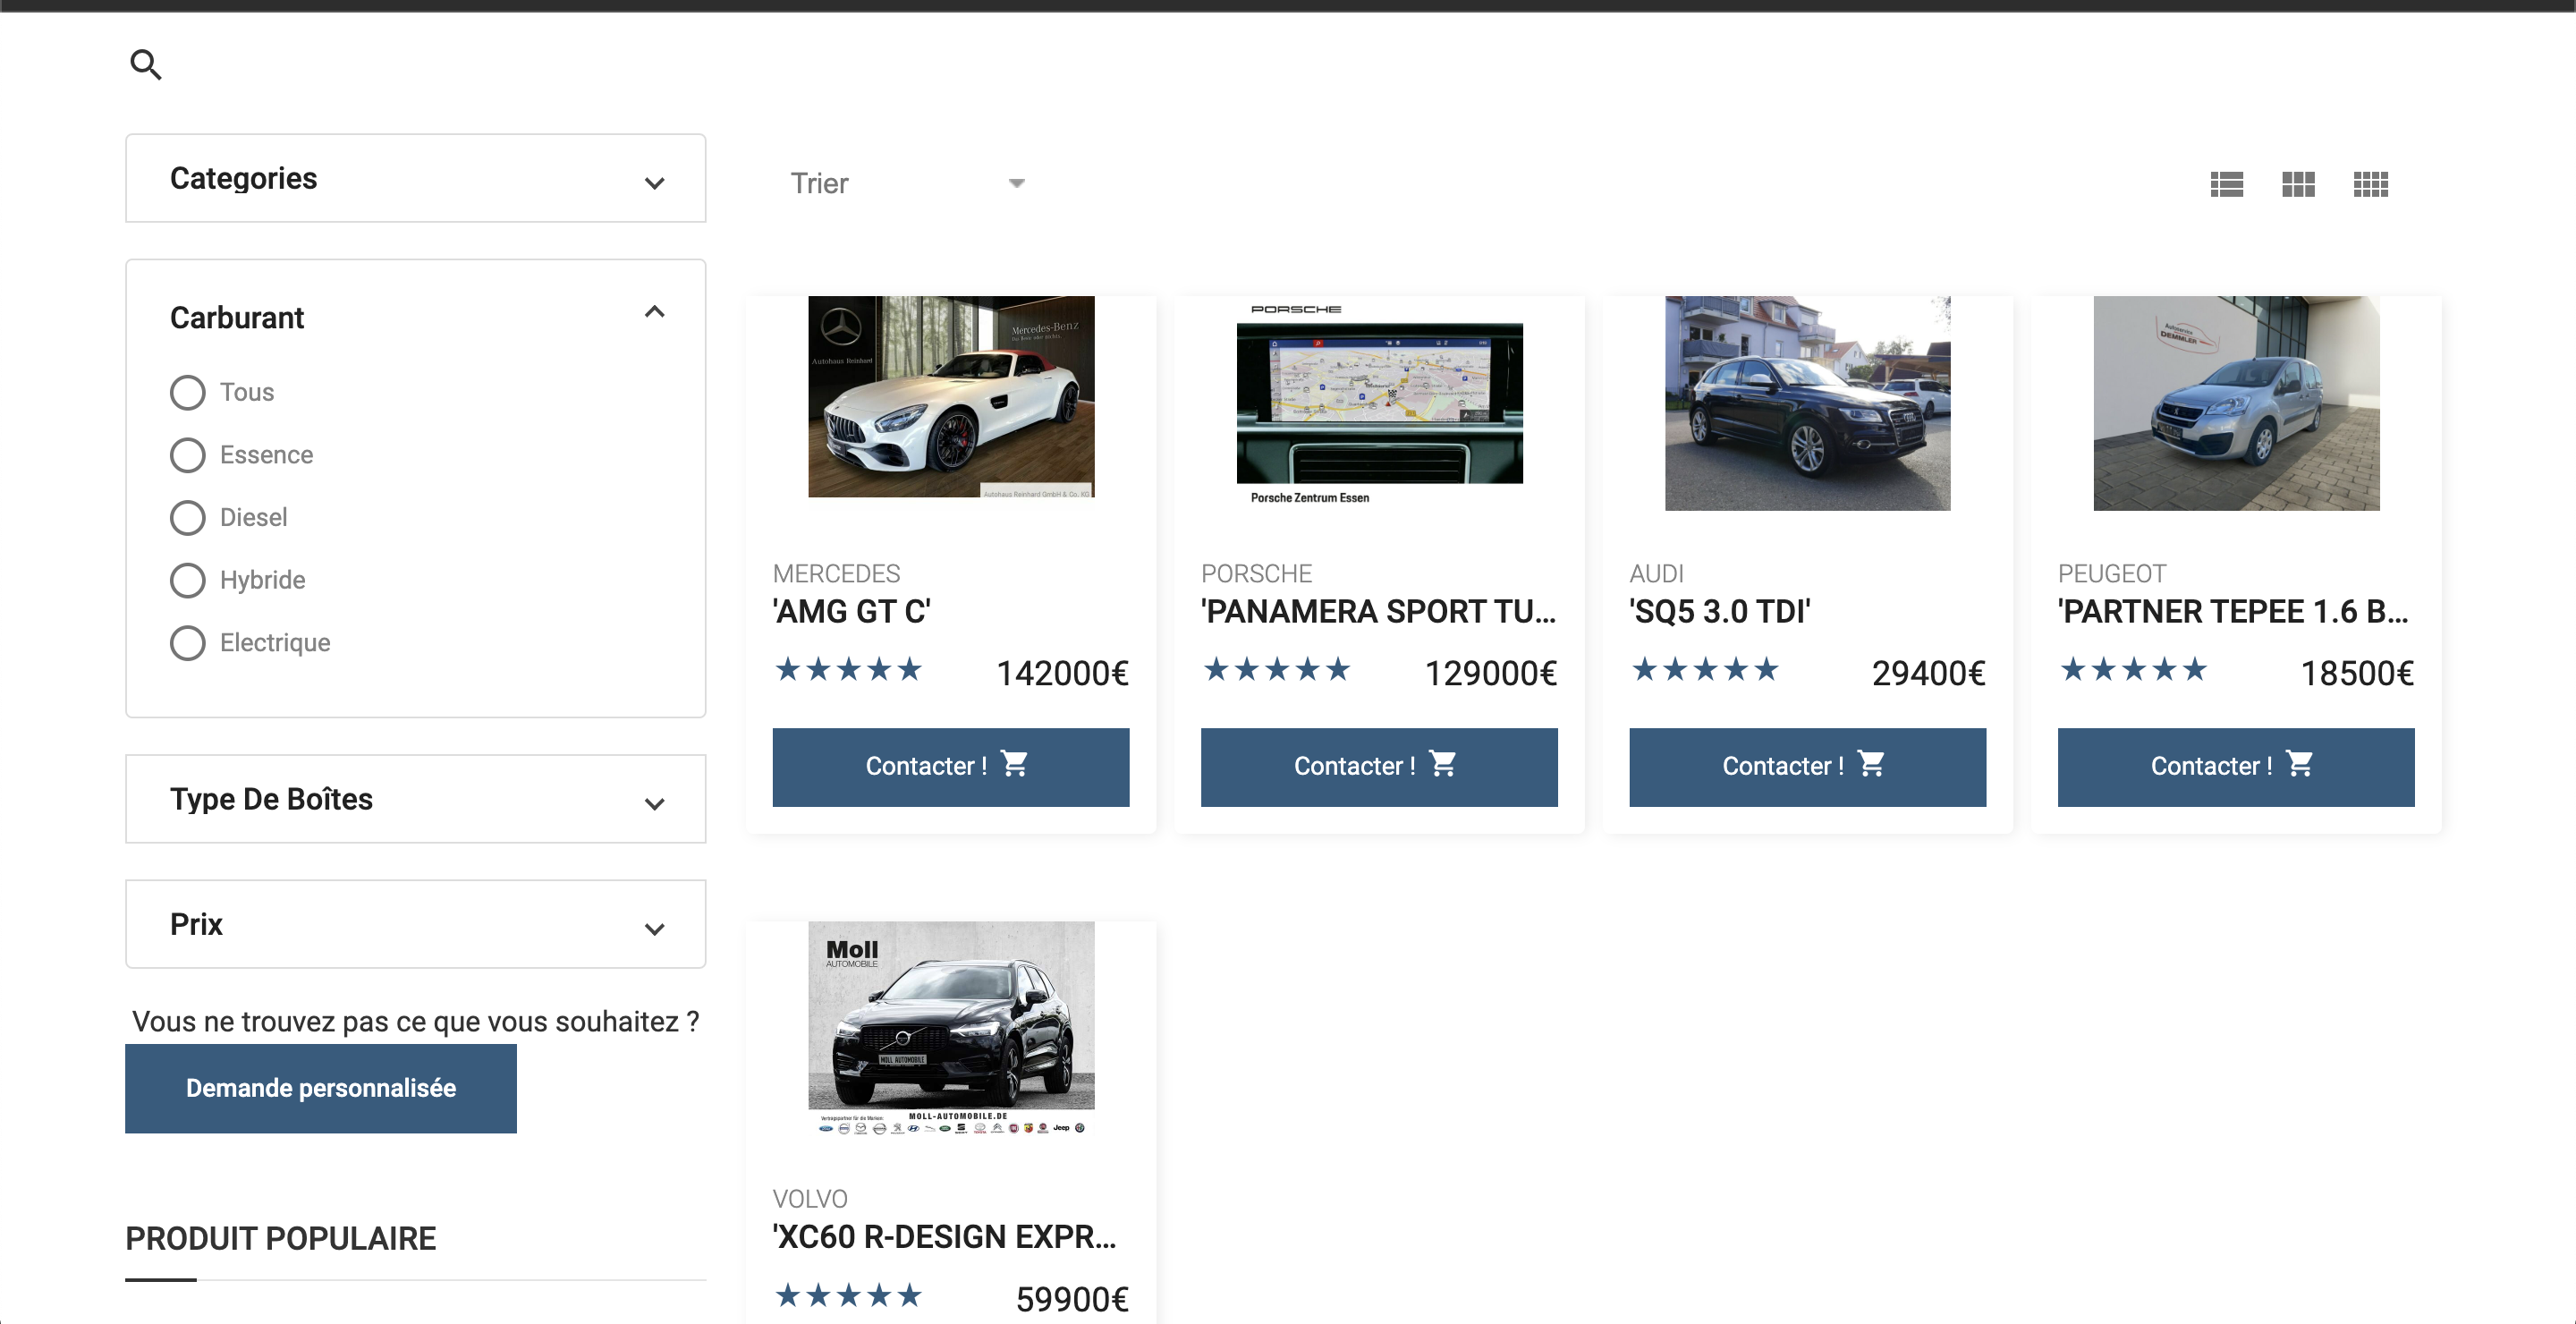Click the PORSCHE brand label
Screen dimensions: 2576x1324
point(1256,574)
